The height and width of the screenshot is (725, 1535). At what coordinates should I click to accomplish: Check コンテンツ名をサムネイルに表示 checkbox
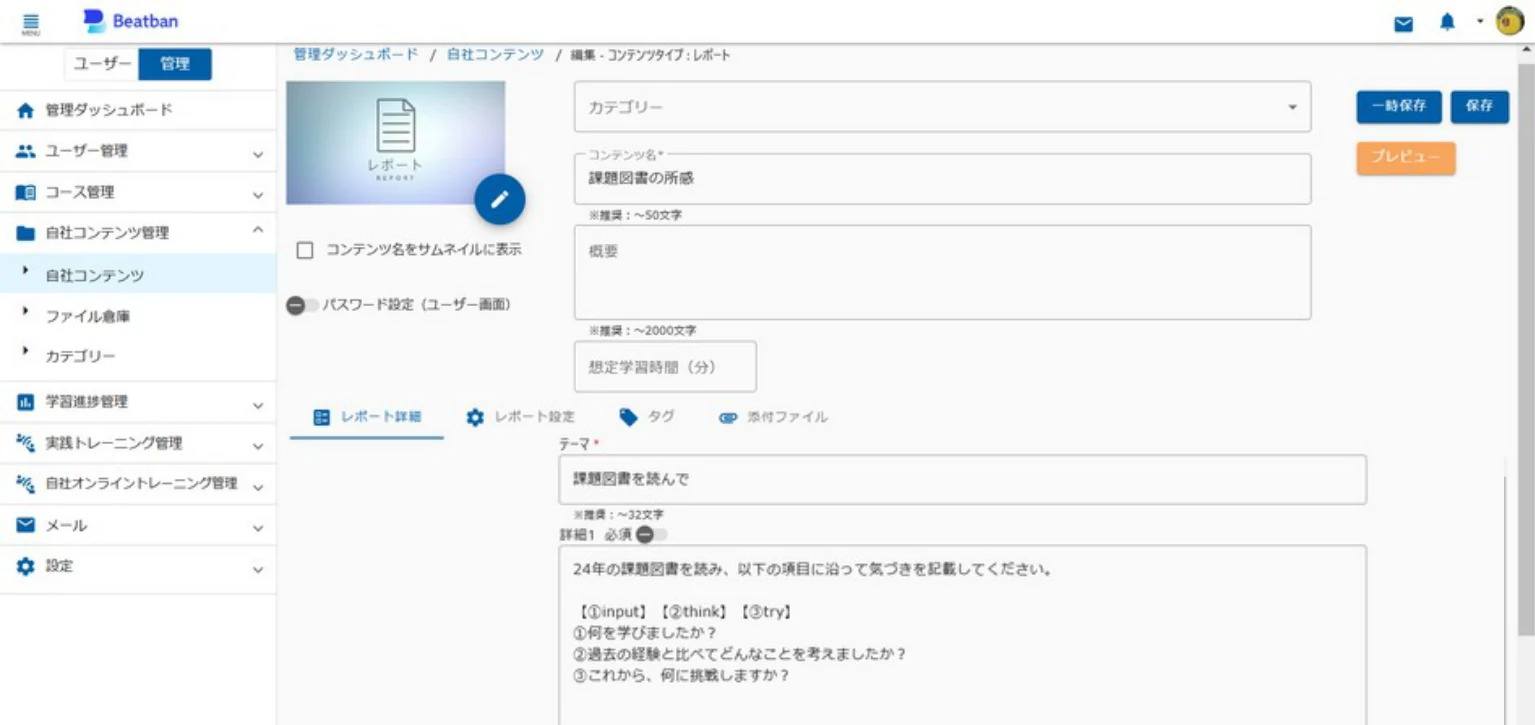click(x=305, y=251)
